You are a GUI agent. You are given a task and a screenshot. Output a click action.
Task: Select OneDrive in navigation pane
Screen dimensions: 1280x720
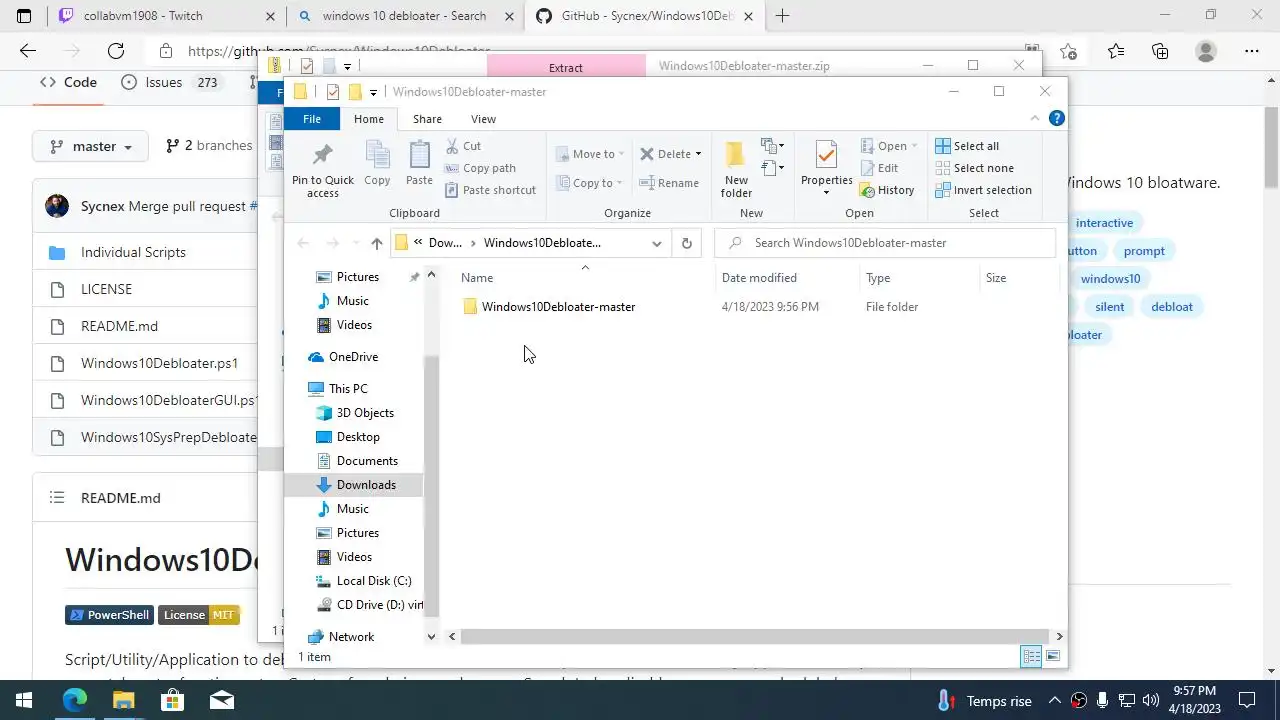(x=352, y=357)
